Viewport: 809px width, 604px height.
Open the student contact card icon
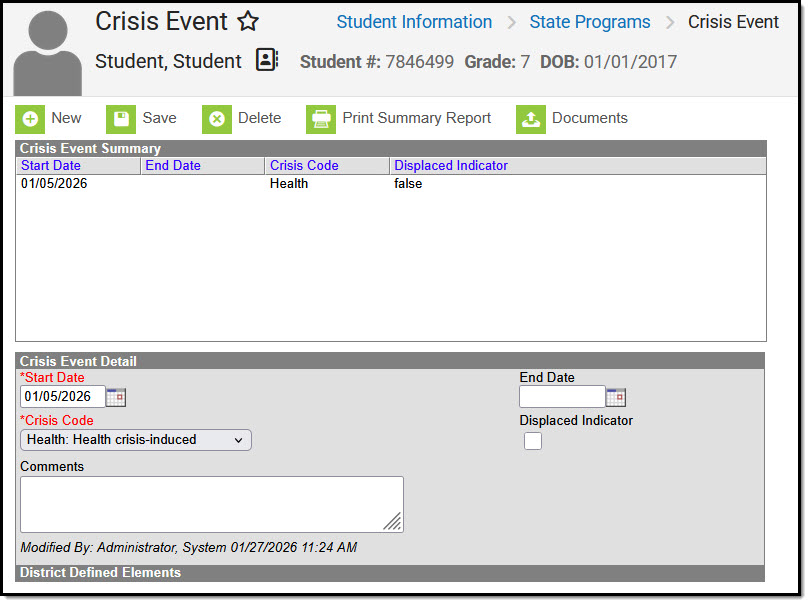pos(267,60)
